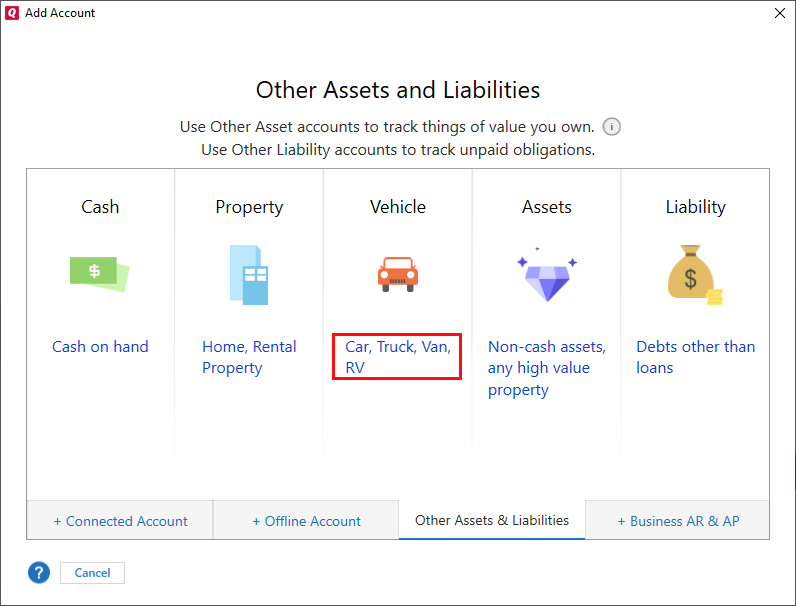
Task: Click the Vehicle column heading
Action: pyautogui.click(x=397, y=207)
